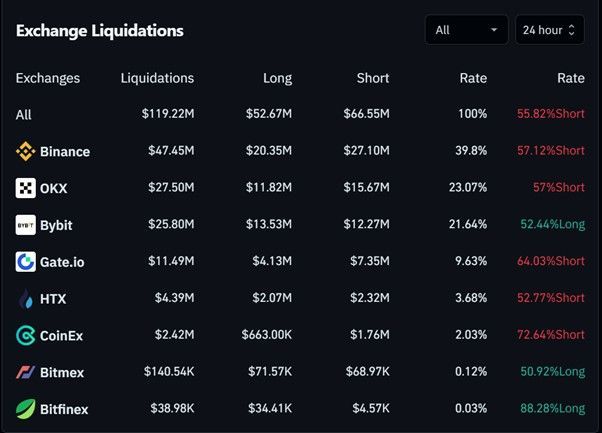Sort by Short column header
The height and width of the screenshot is (433, 602).
pyautogui.click(x=373, y=78)
